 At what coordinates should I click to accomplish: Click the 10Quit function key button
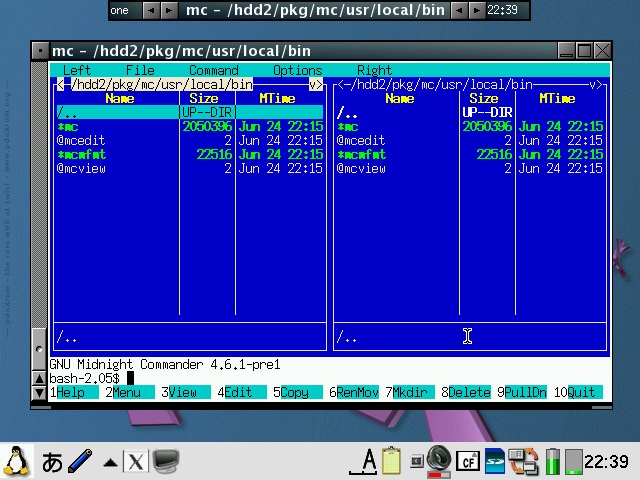(579, 393)
